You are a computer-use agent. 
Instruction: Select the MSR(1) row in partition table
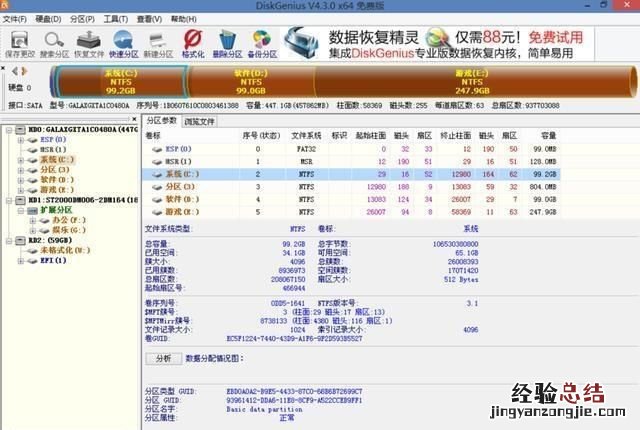[351, 162]
